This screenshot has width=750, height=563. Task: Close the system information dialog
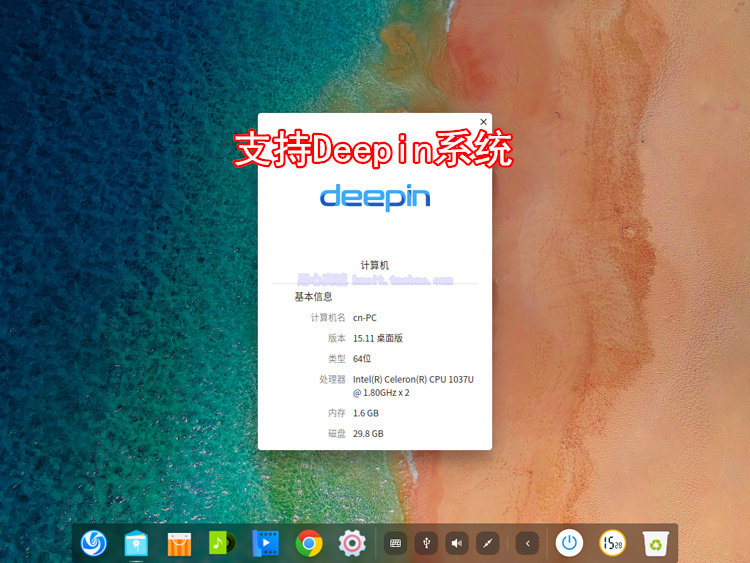484,122
